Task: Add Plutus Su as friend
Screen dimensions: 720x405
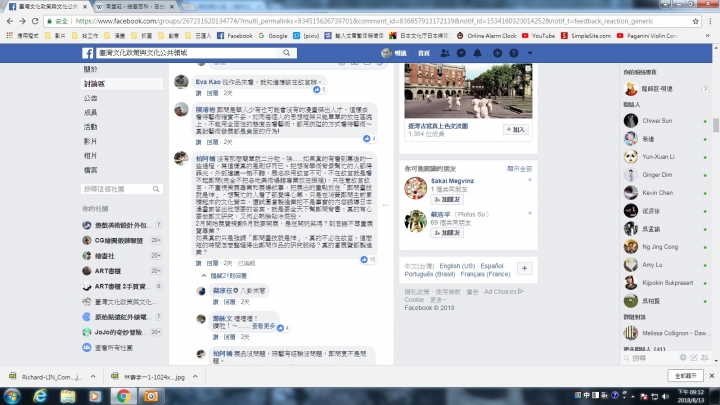Action: (447, 232)
